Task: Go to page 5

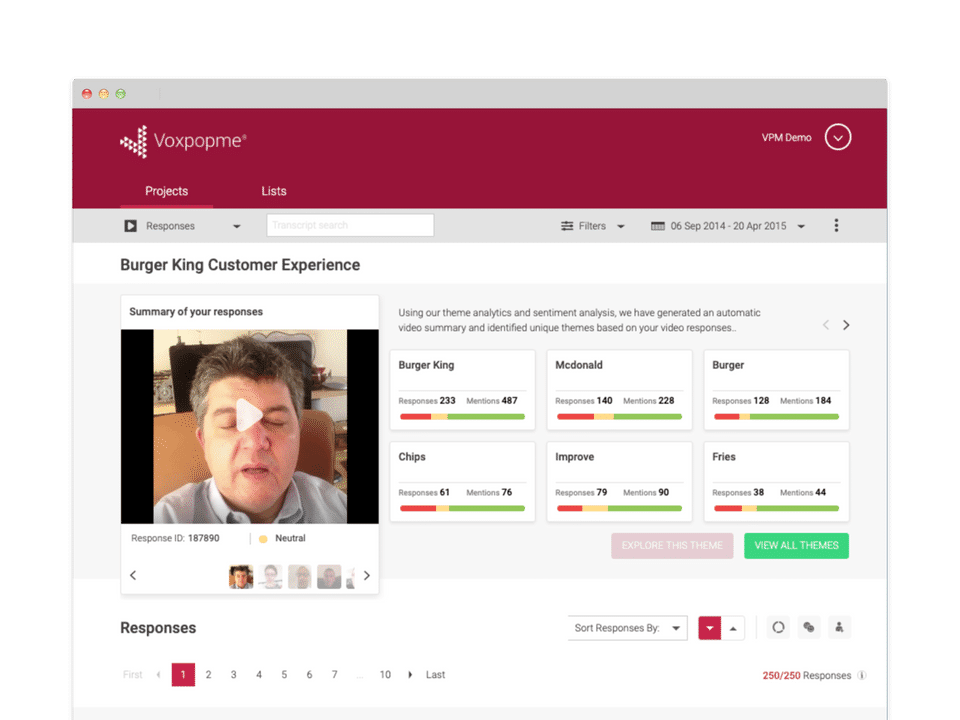Action: 284,675
